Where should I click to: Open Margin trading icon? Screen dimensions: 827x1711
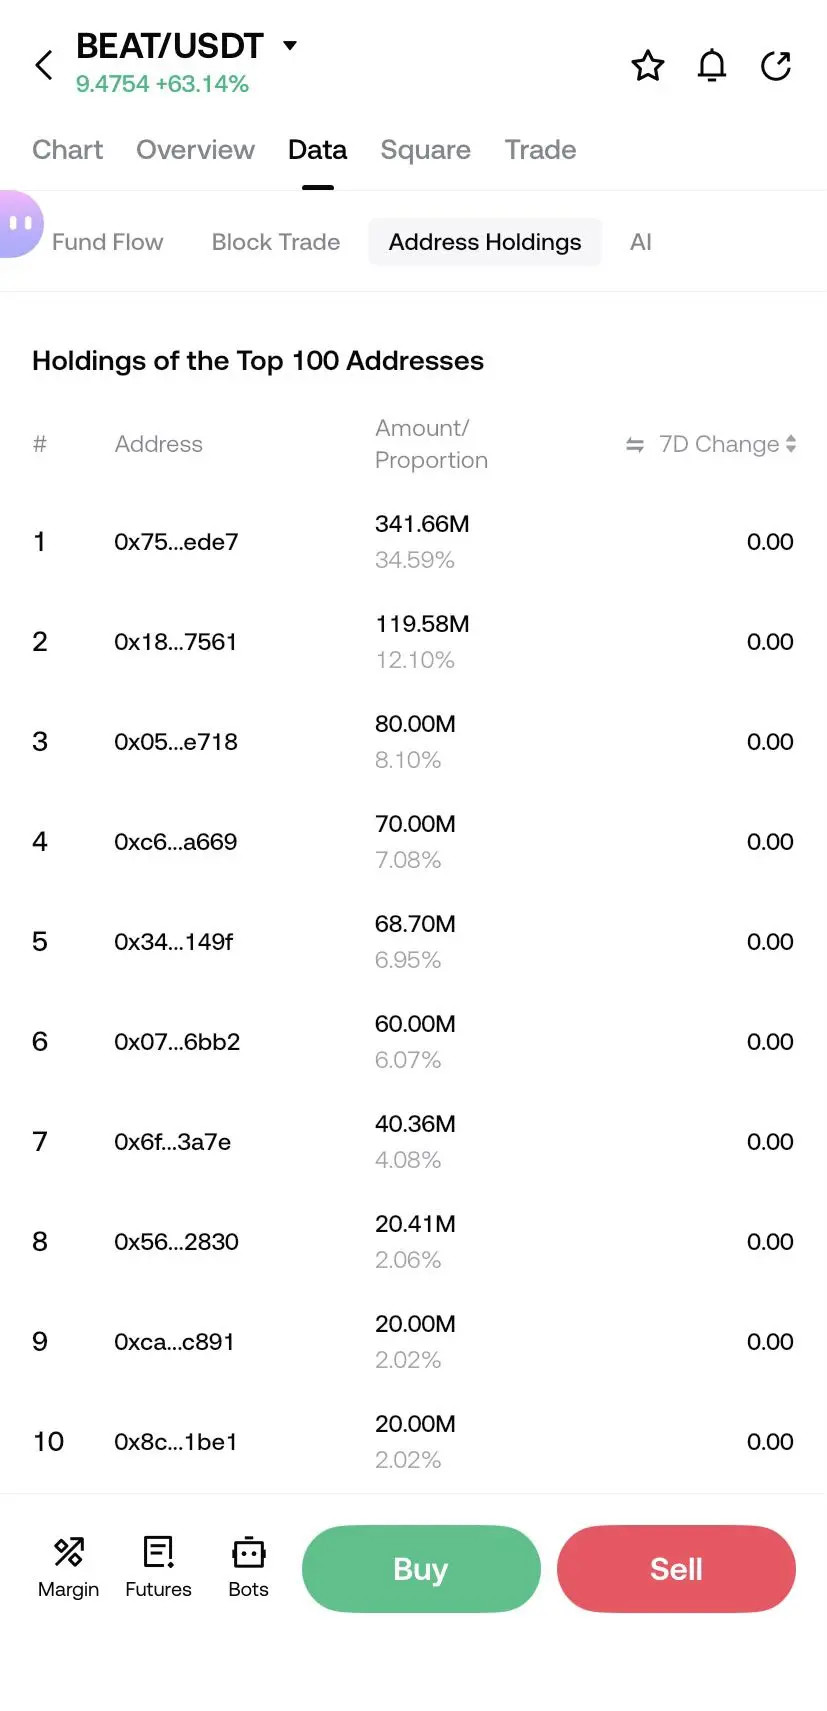click(x=68, y=1568)
